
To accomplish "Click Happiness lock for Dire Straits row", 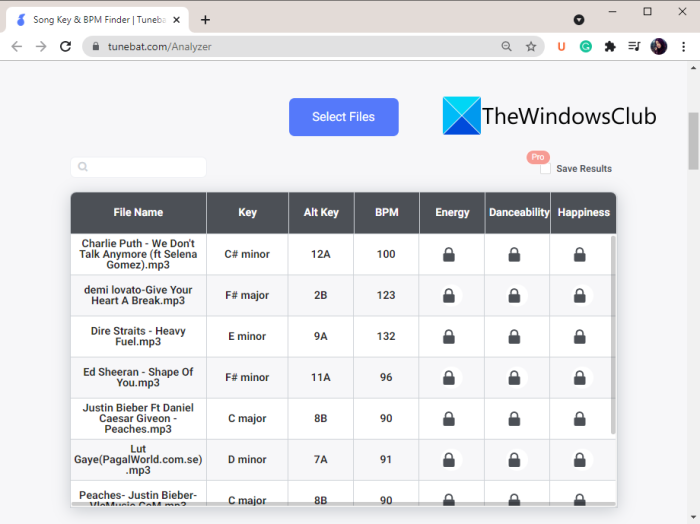I will click(x=579, y=337).
